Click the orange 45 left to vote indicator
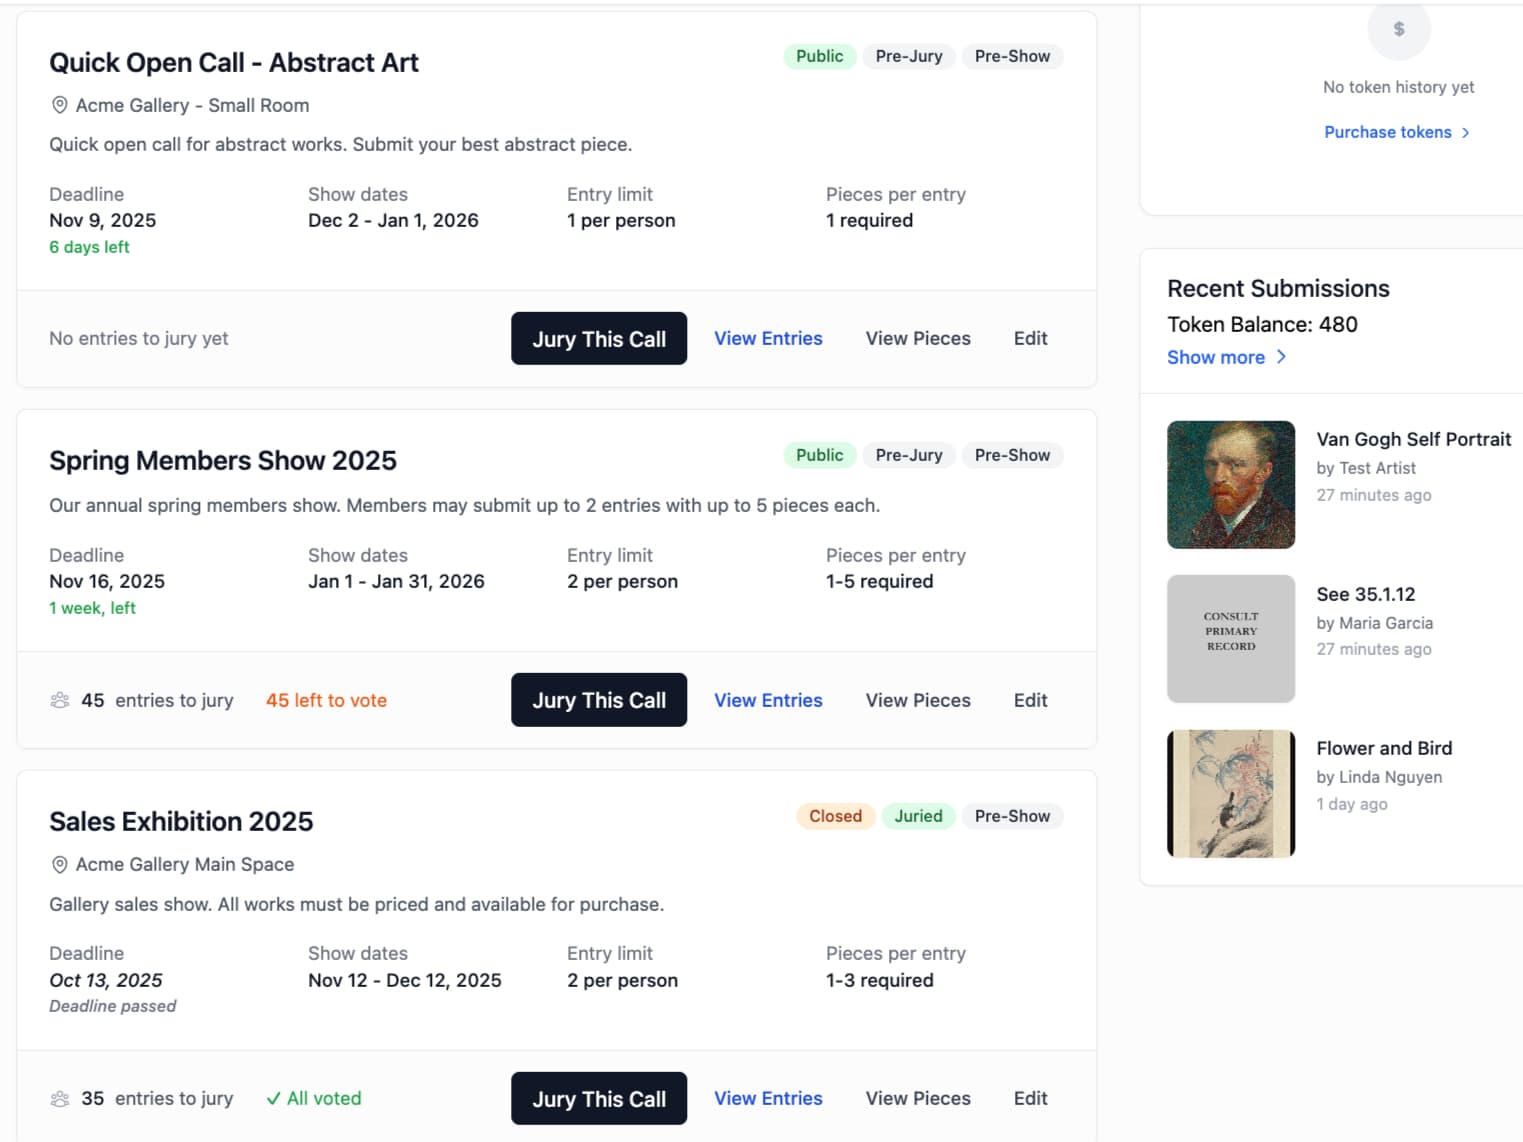The height and width of the screenshot is (1142, 1523). point(326,700)
